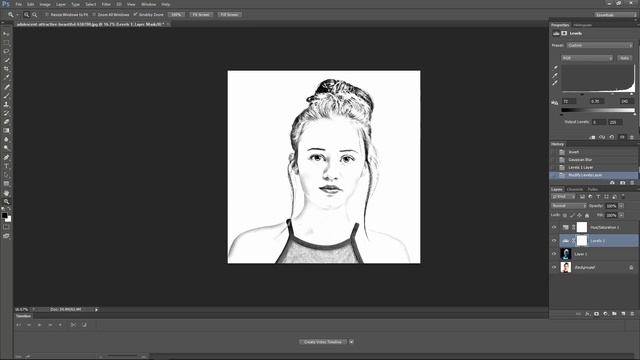Add a layer mask in Layers panel
The width and height of the screenshot is (640, 360).
[596, 314]
